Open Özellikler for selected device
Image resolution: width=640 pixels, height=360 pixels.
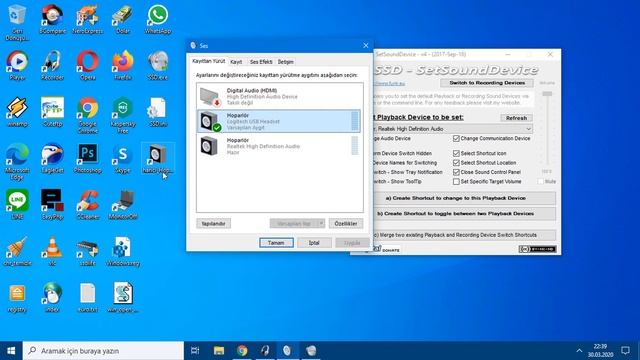click(x=346, y=224)
